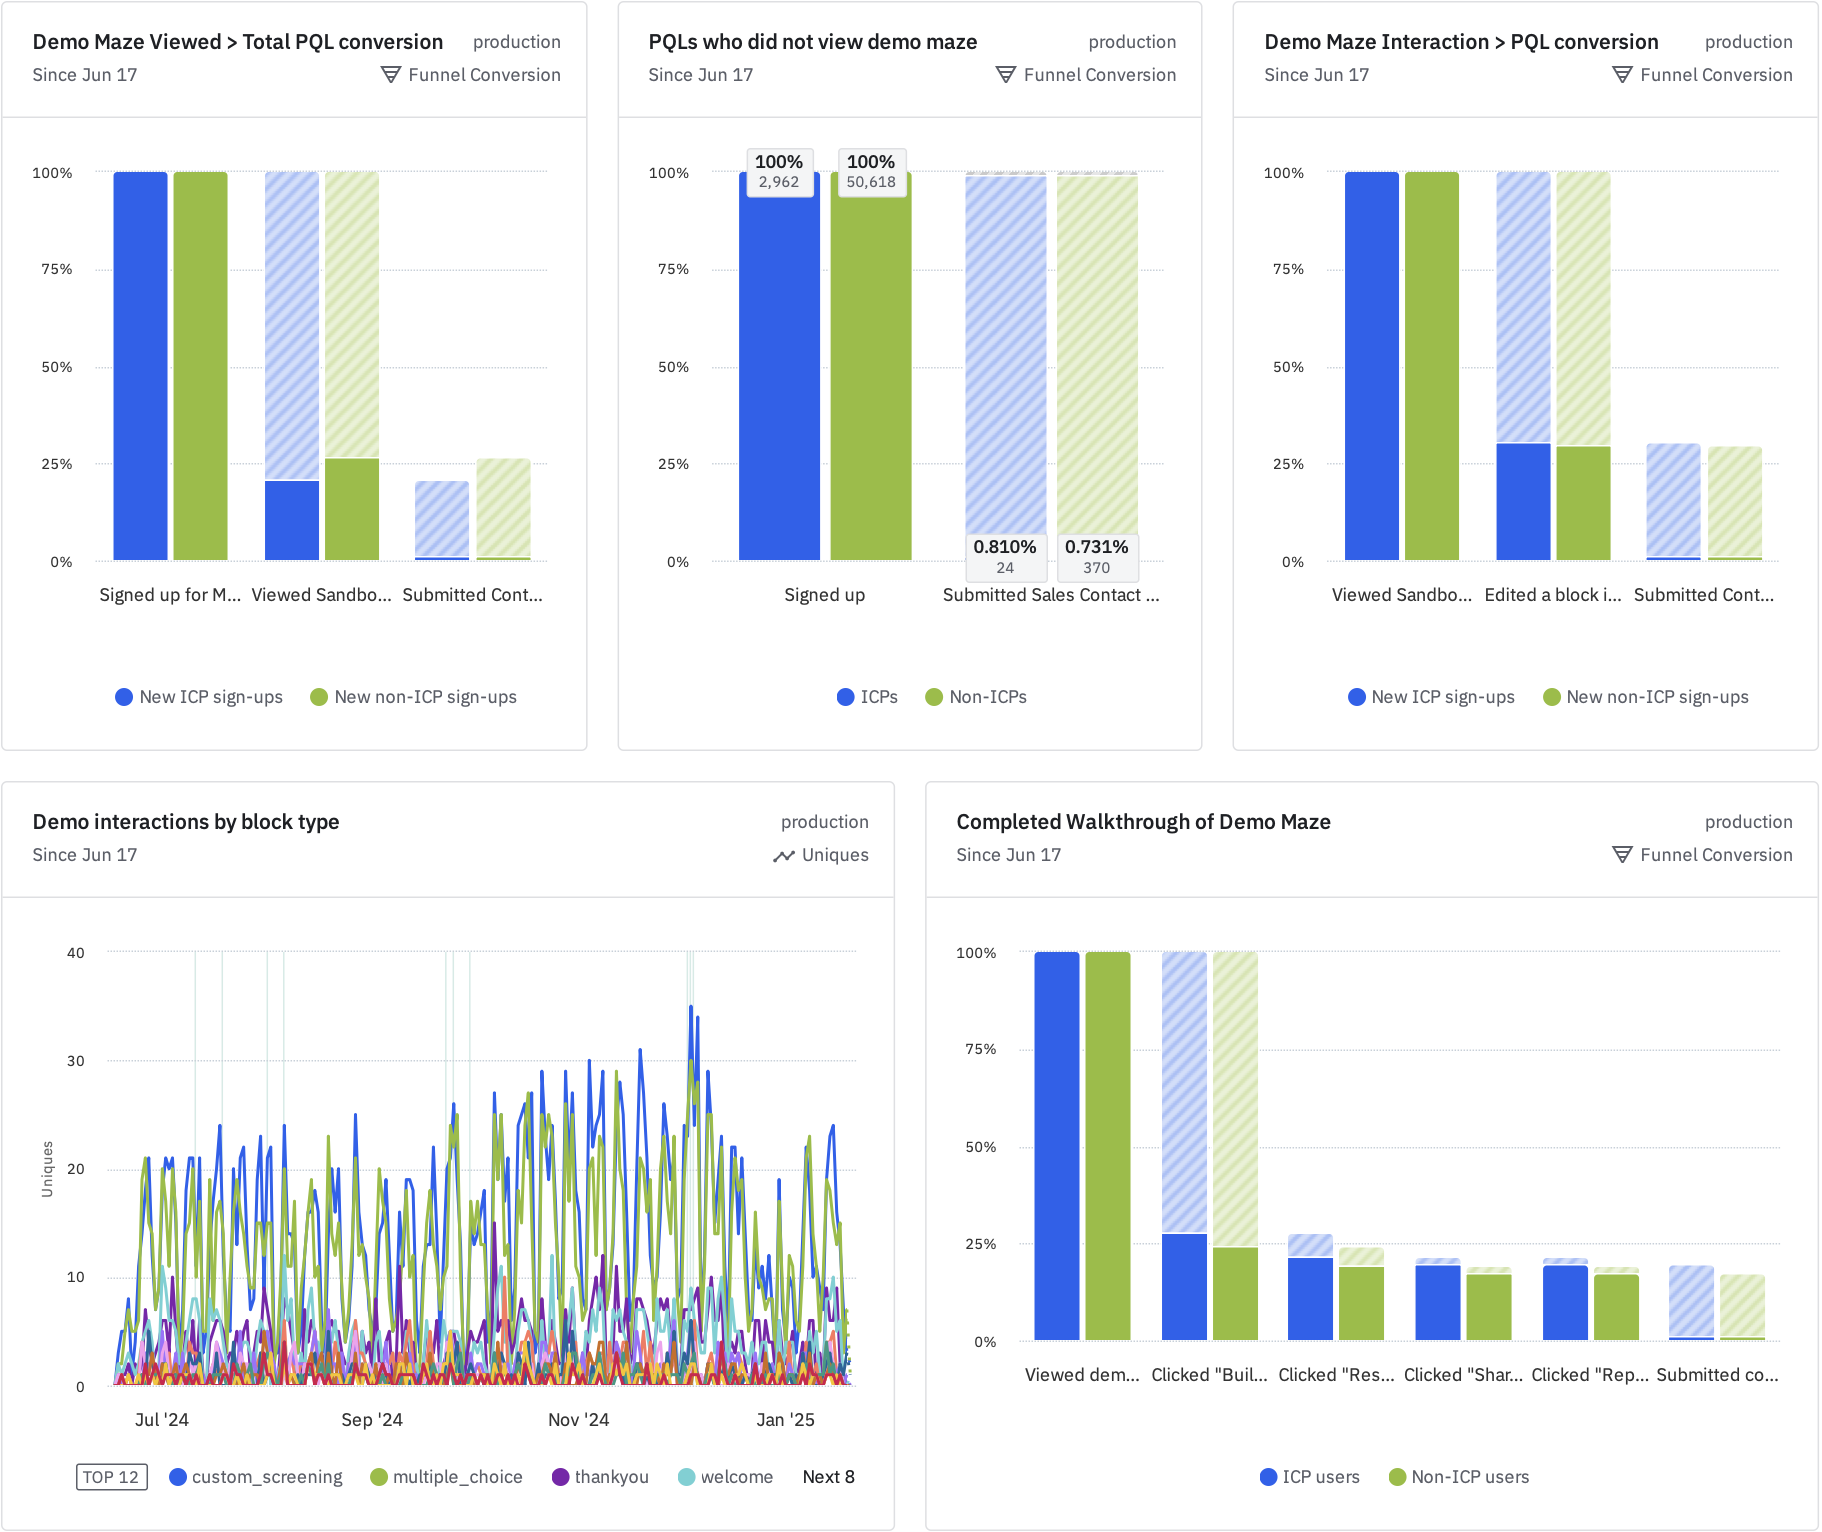This screenshot has height=1532, width=1822.
Task: Click Edited a block step label
Action: [1553, 595]
